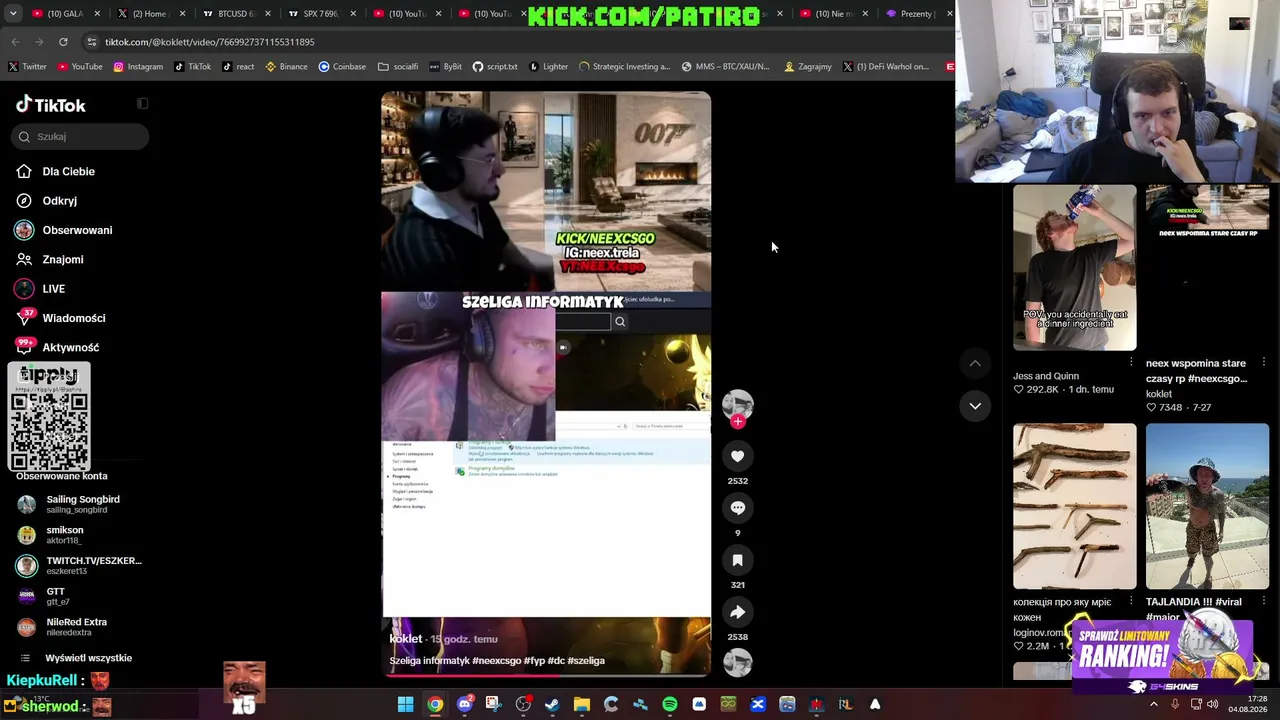Open the comments bubble icon

(x=738, y=508)
